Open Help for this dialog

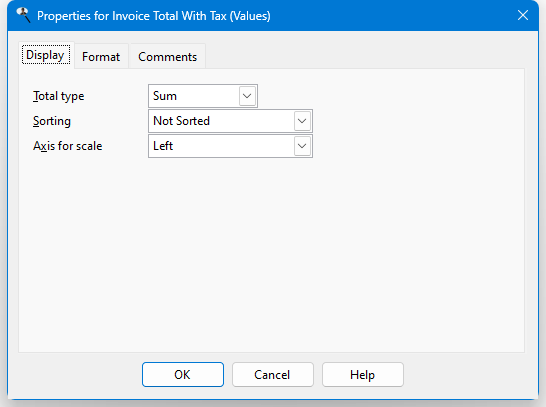362,375
